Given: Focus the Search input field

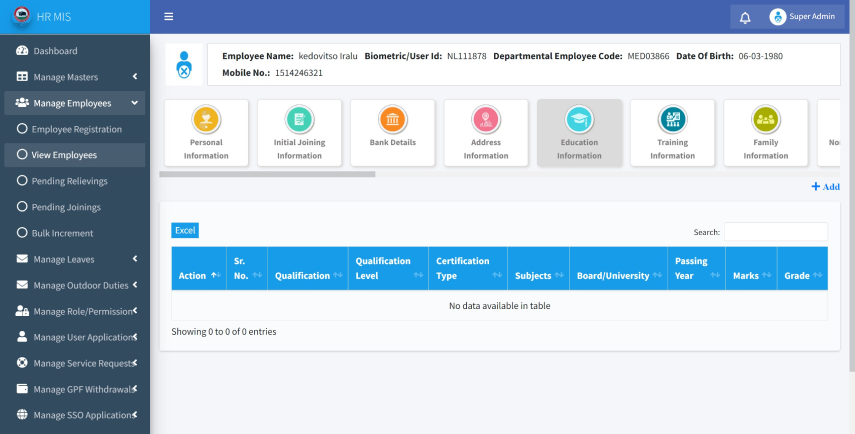Looking at the screenshot, I should click(x=775, y=232).
